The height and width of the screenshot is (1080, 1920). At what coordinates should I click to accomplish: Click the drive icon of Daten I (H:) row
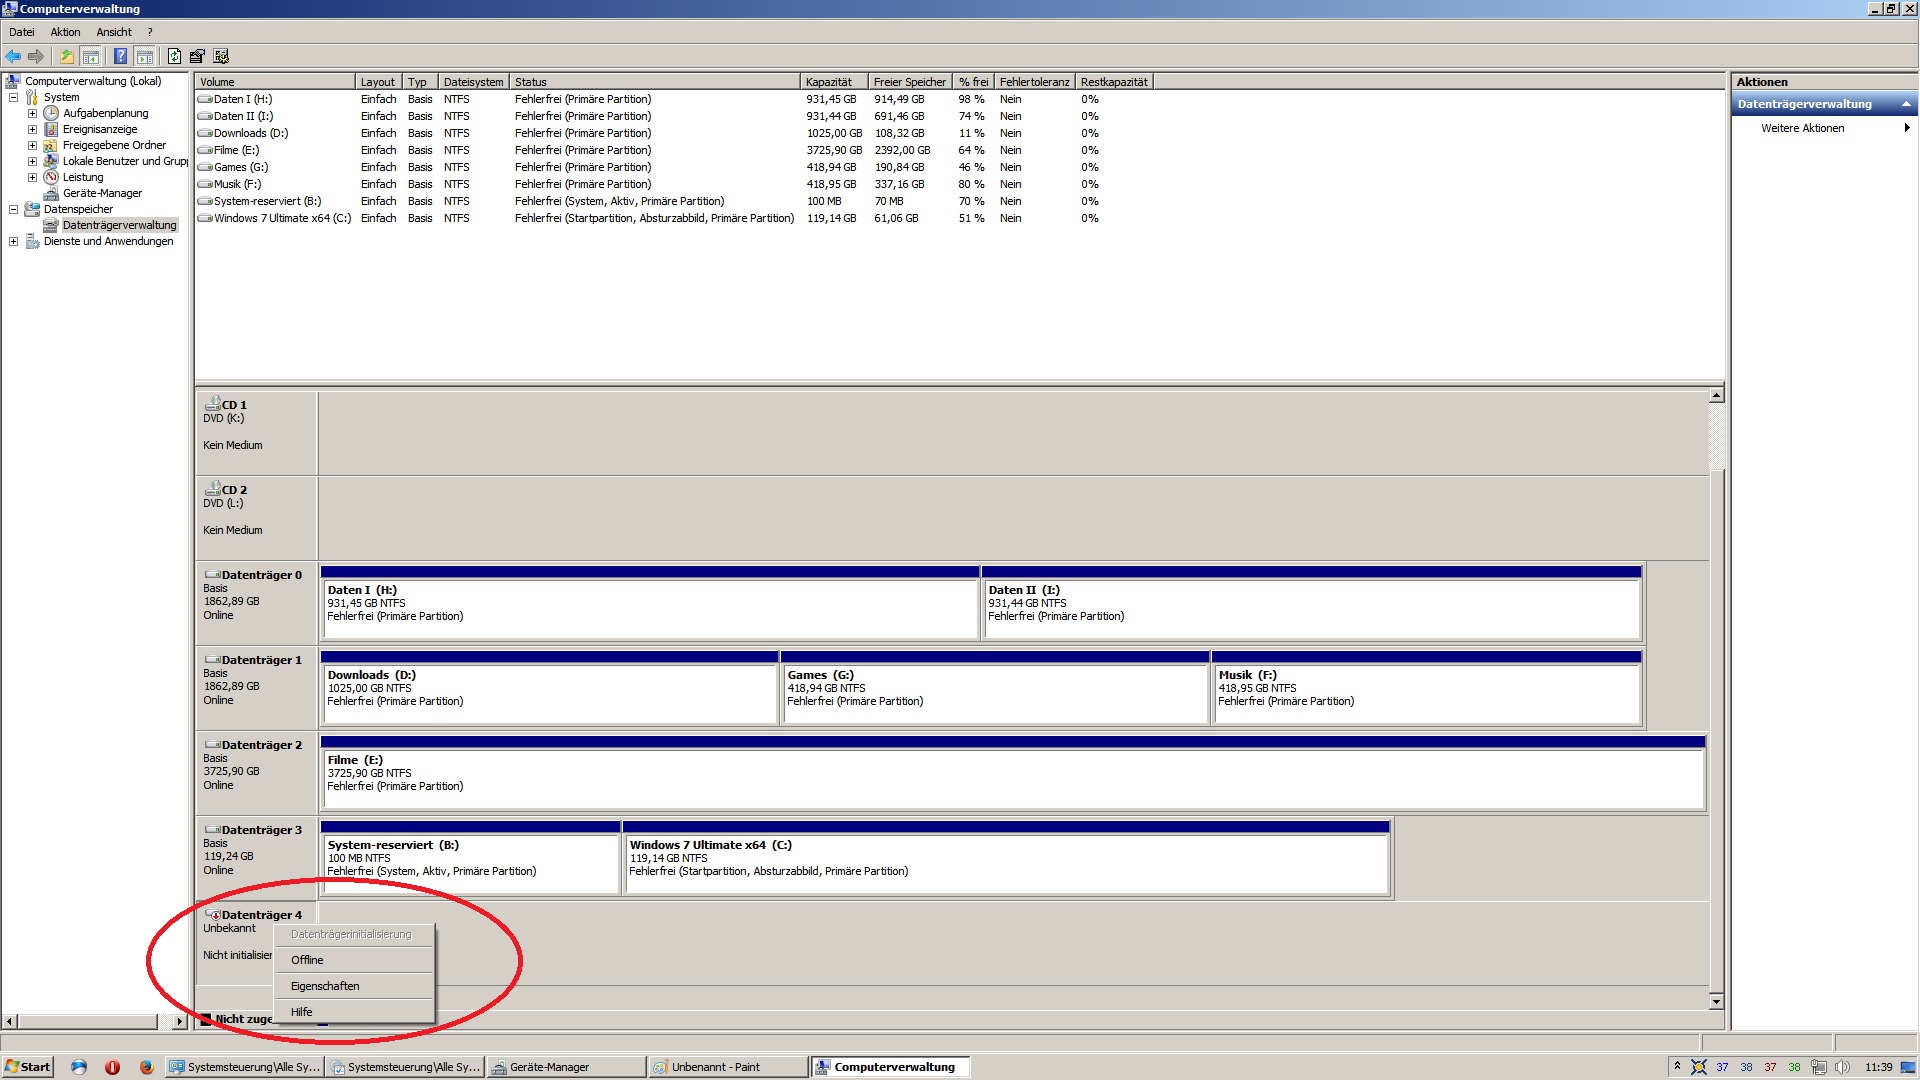205,99
